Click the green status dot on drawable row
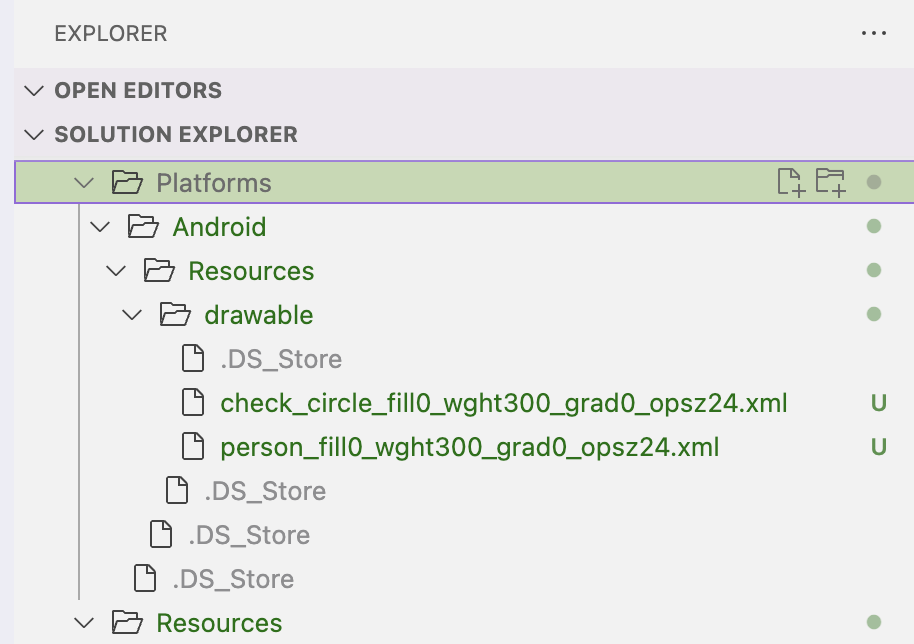The width and height of the screenshot is (914, 644). (x=872, y=314)
